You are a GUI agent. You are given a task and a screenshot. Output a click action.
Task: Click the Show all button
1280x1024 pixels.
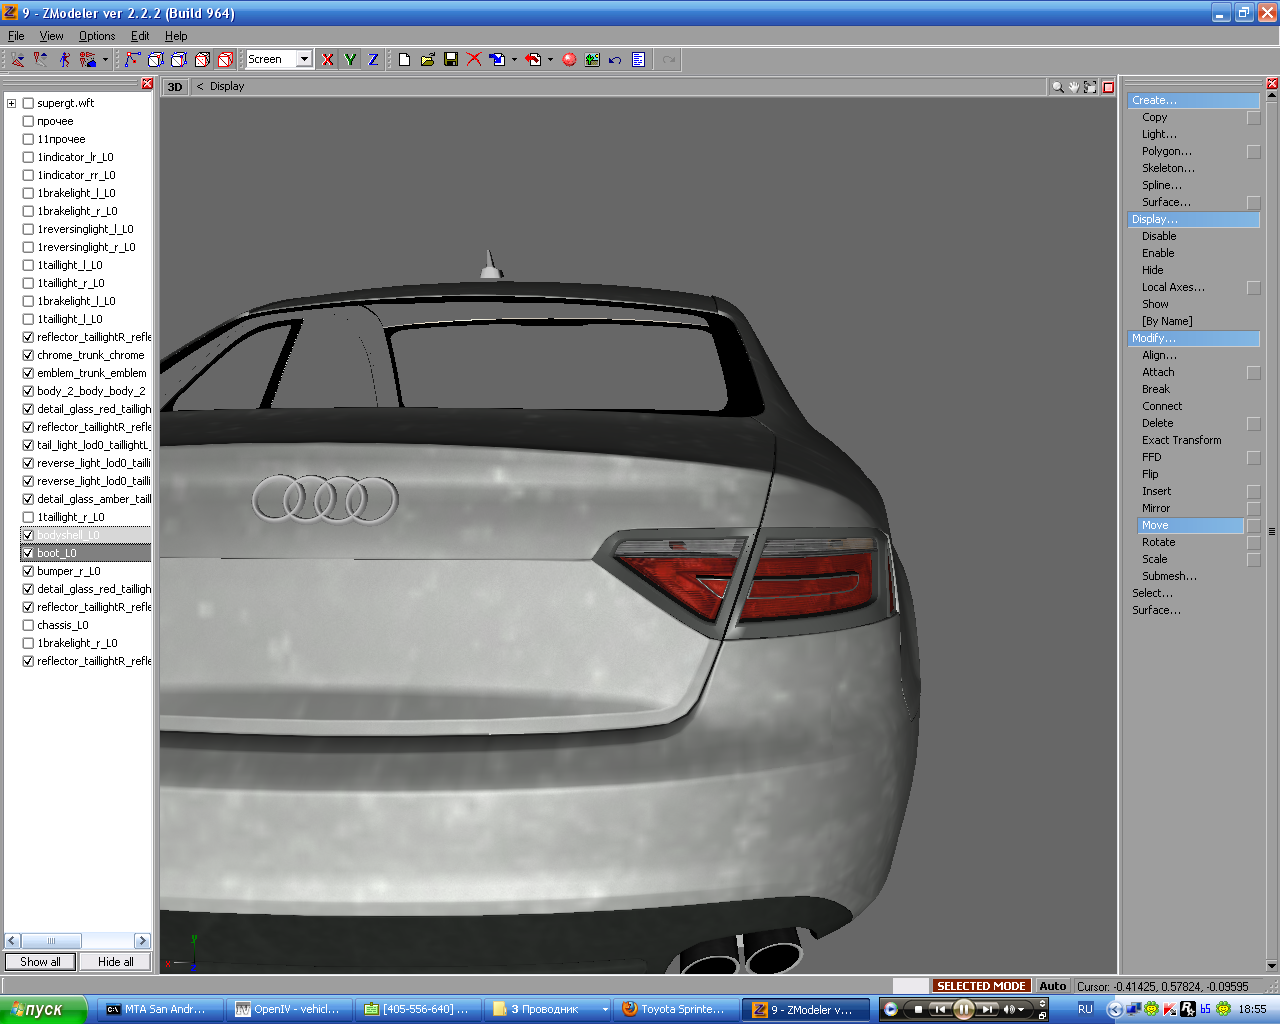(x=40, y=962)
